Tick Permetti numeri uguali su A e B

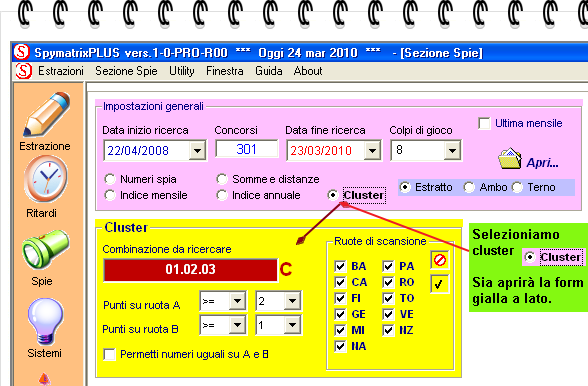[110, 354]
